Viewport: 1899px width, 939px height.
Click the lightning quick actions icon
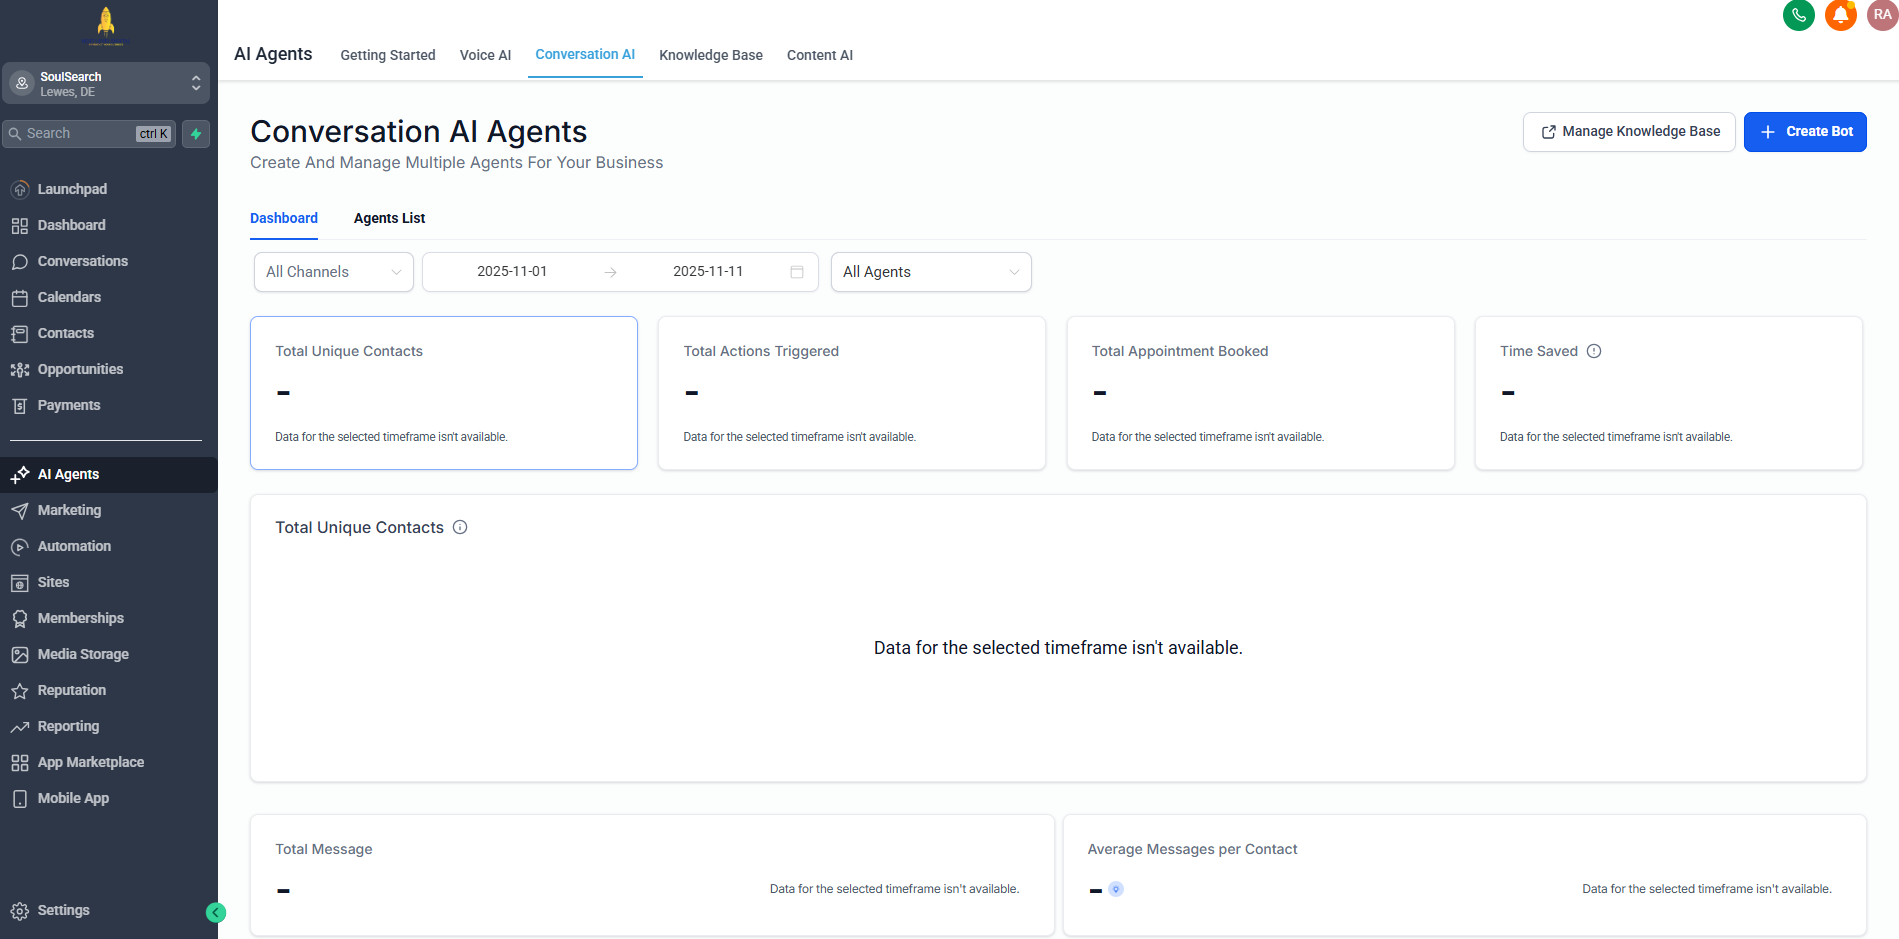point(196,134)
